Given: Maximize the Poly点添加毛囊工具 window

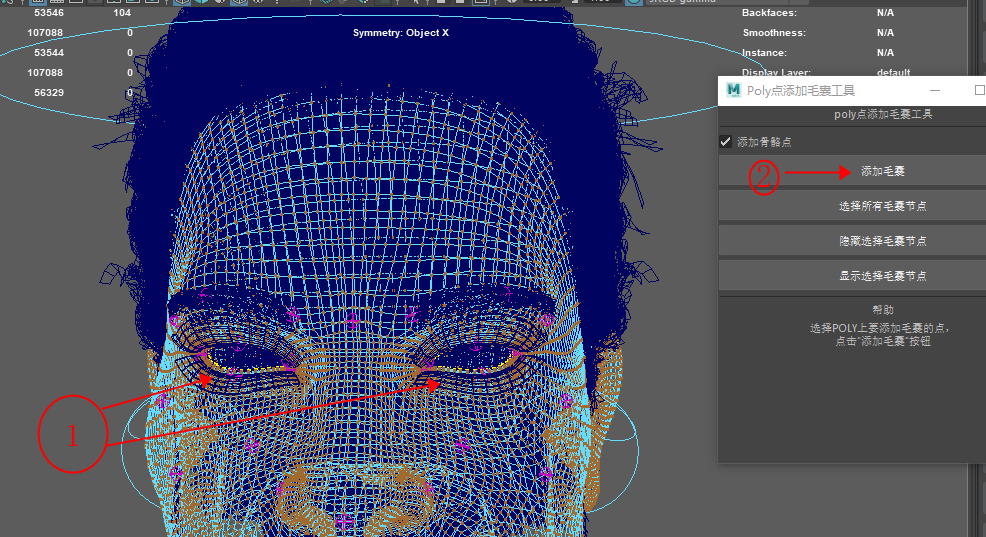Looking at the screenshot, I should click(x=979, y=90).
